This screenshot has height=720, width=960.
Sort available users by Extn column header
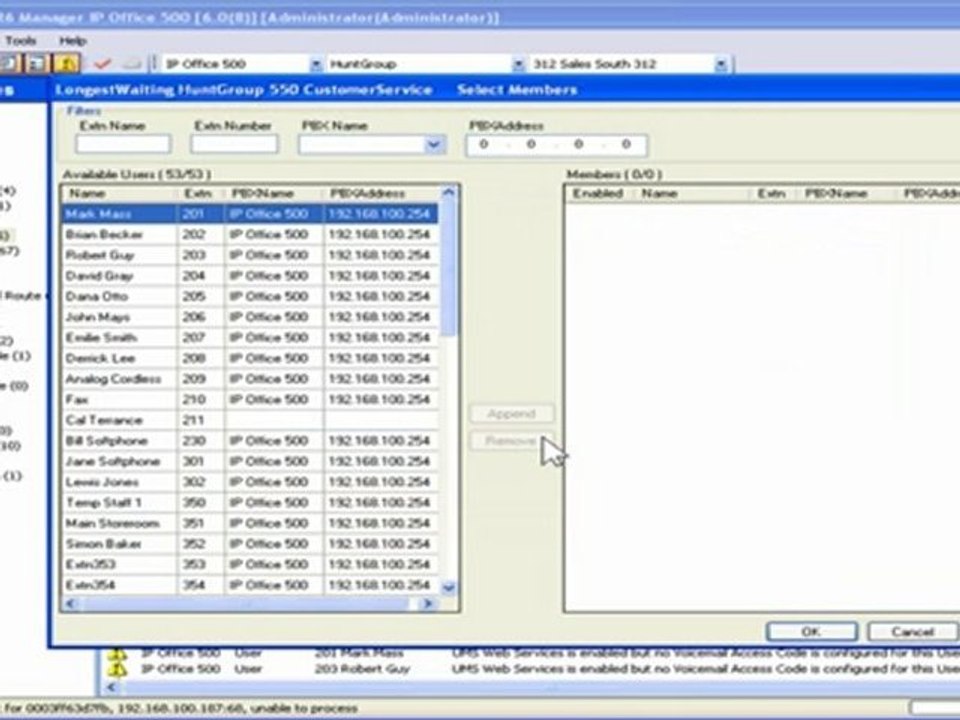tap(201, 193)
